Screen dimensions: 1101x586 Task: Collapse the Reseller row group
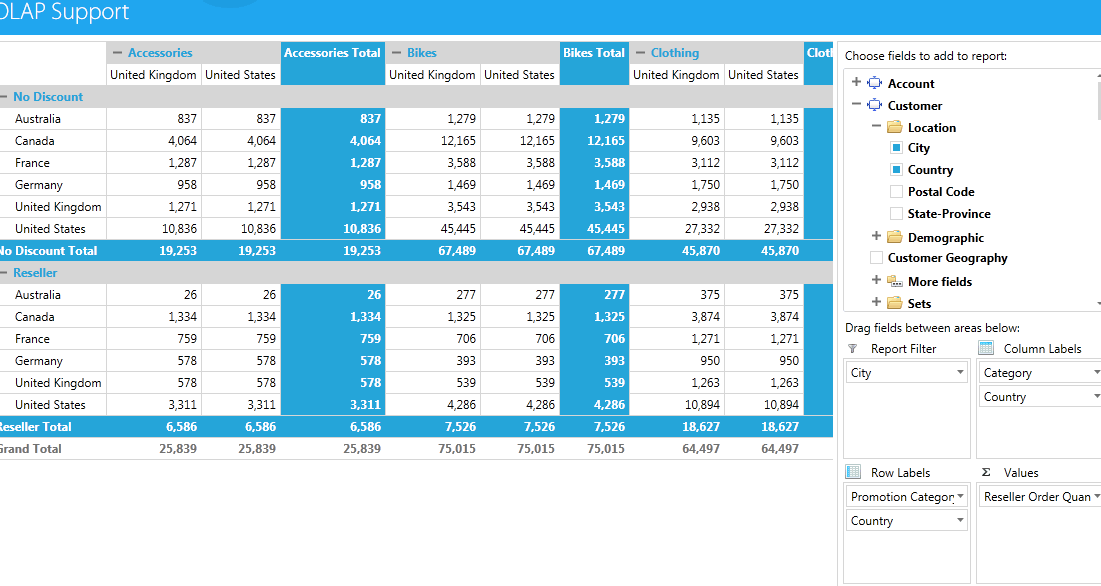tap(4, 273)
